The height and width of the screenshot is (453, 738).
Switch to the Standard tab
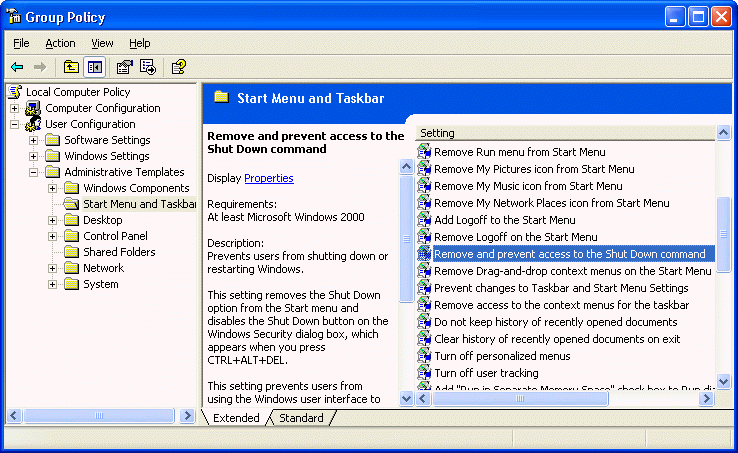click(301, 418)
